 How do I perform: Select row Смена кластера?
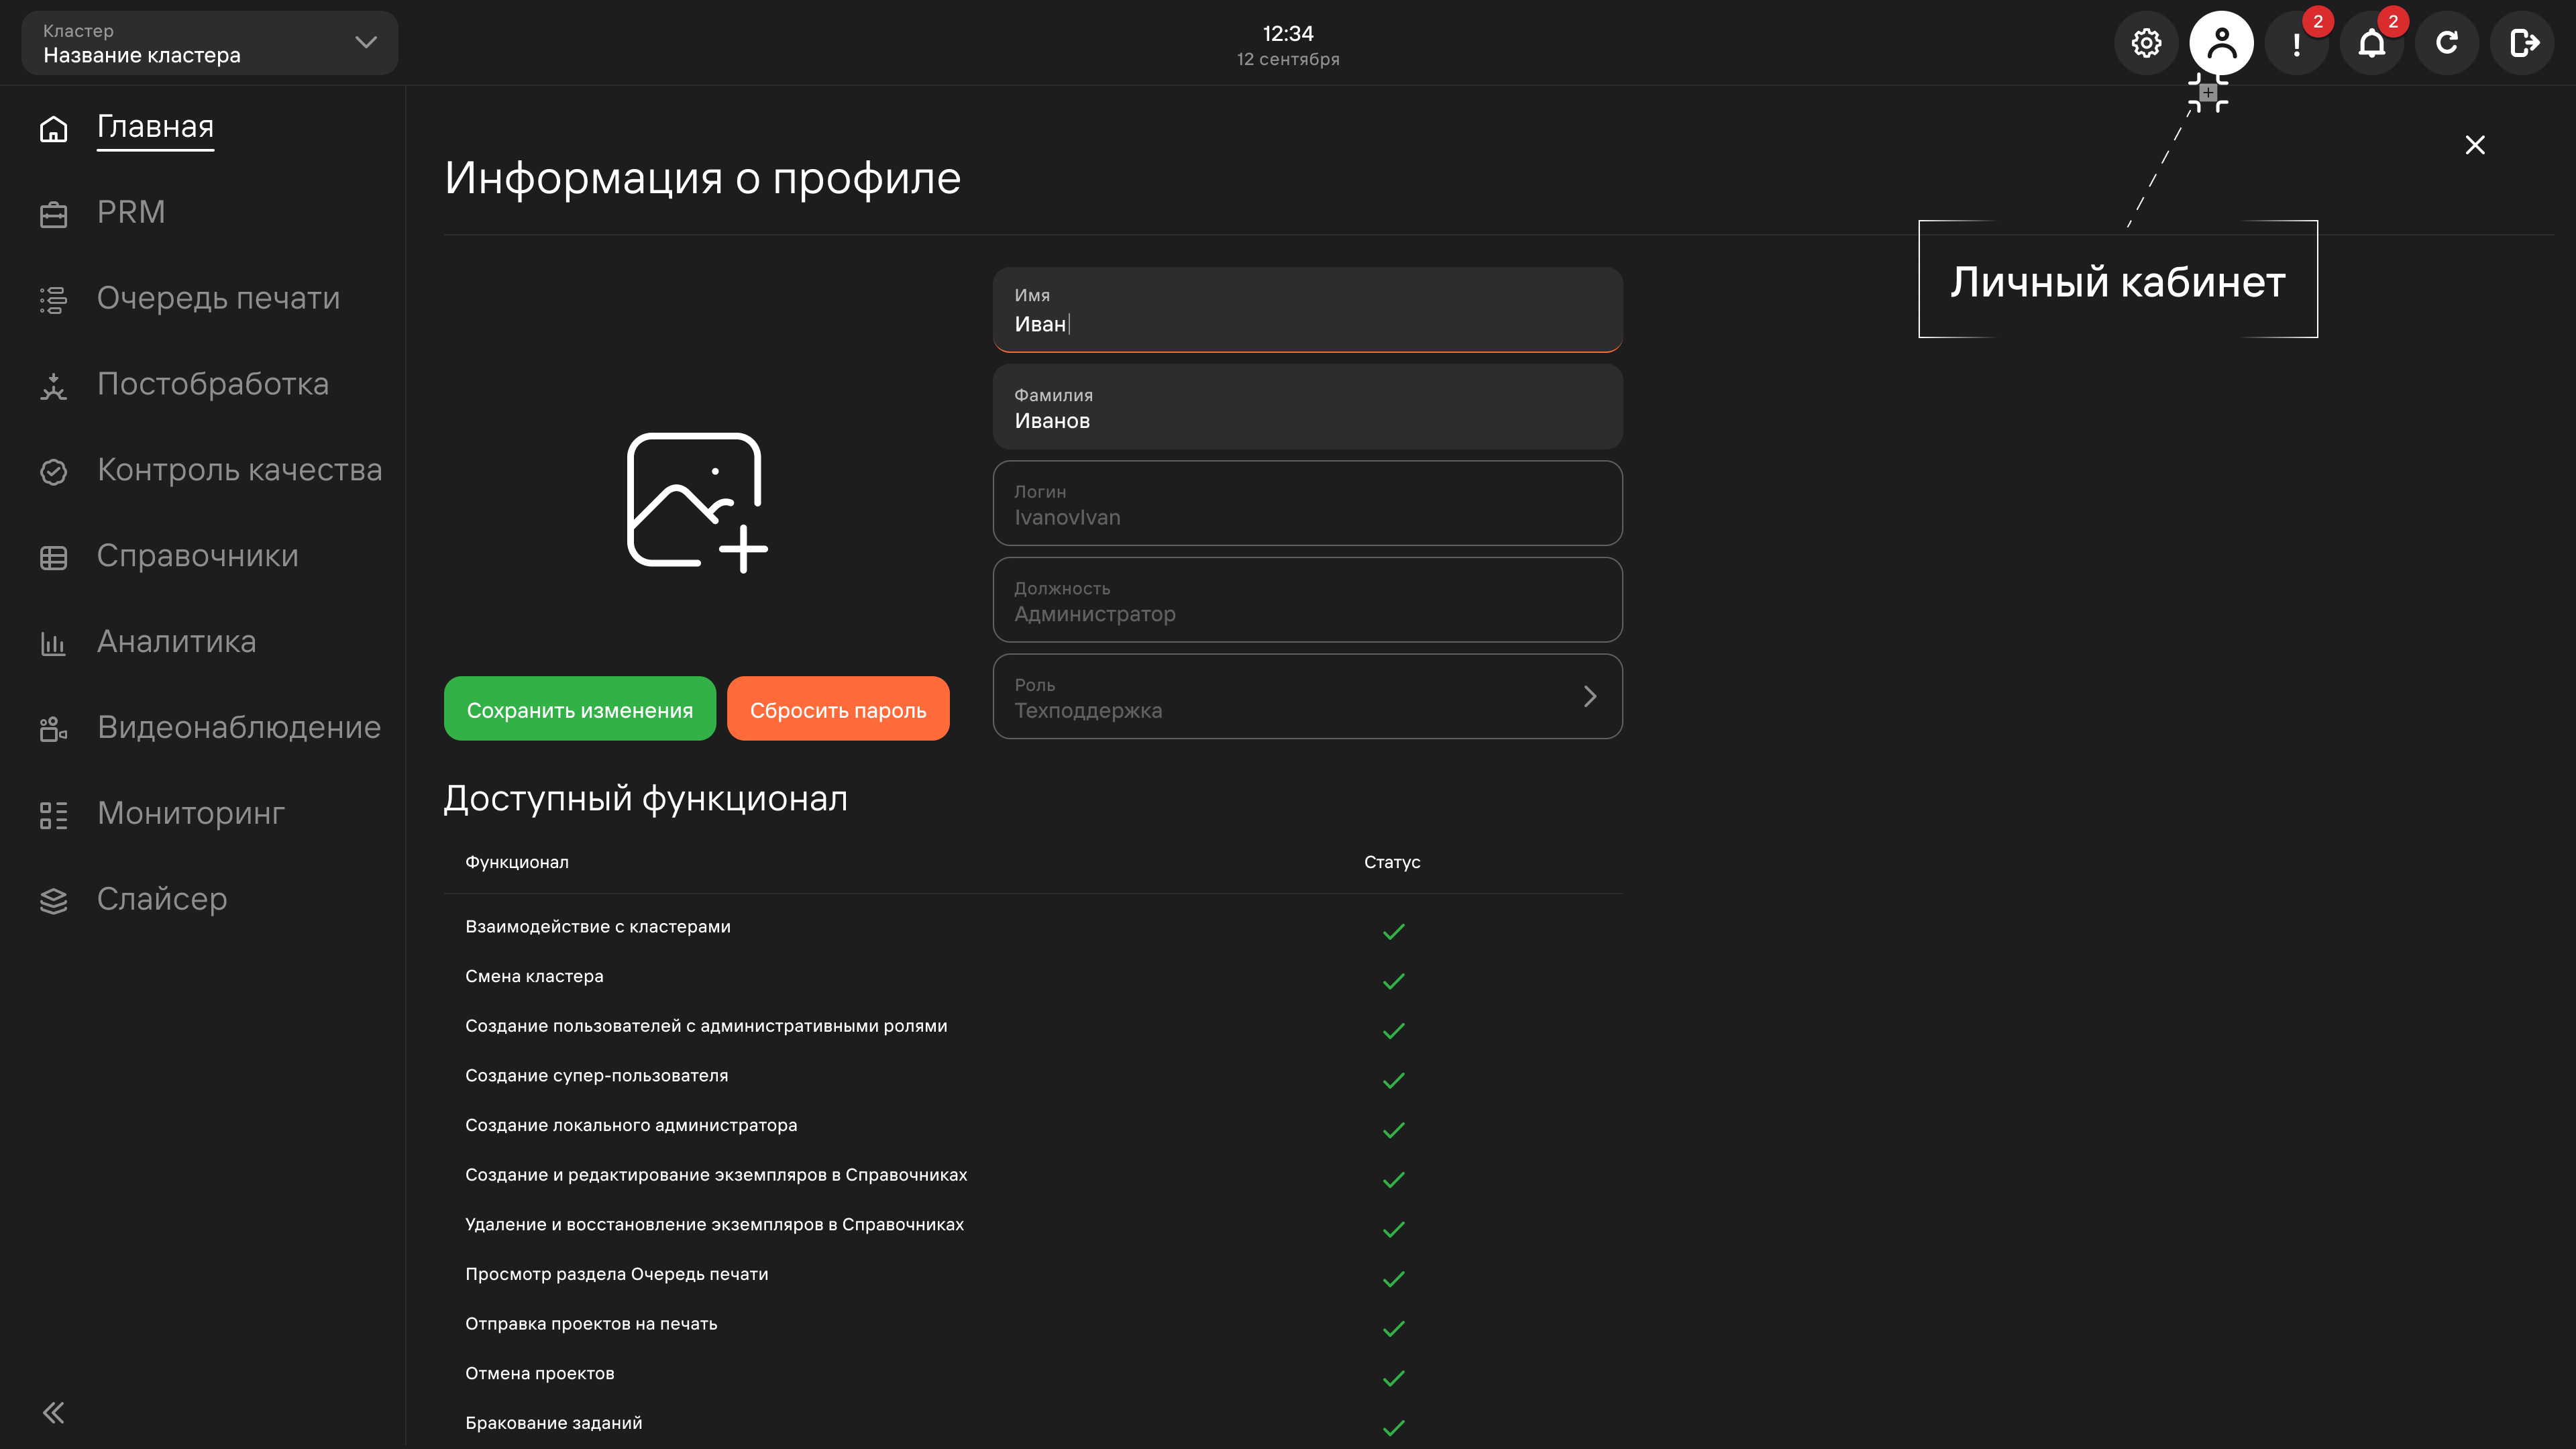point(1033,977)
